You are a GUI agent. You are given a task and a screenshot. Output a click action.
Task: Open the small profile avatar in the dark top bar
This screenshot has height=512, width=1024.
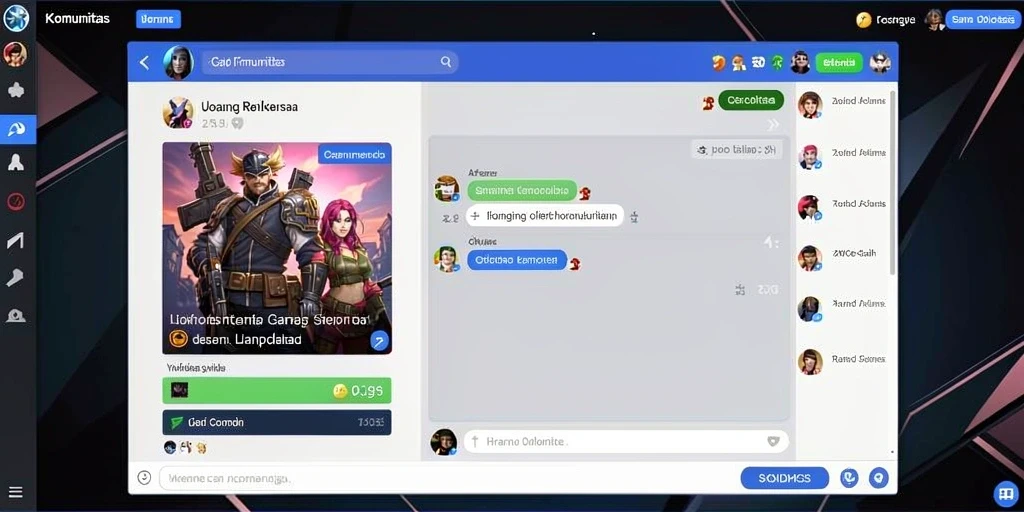tap(934, 20)
